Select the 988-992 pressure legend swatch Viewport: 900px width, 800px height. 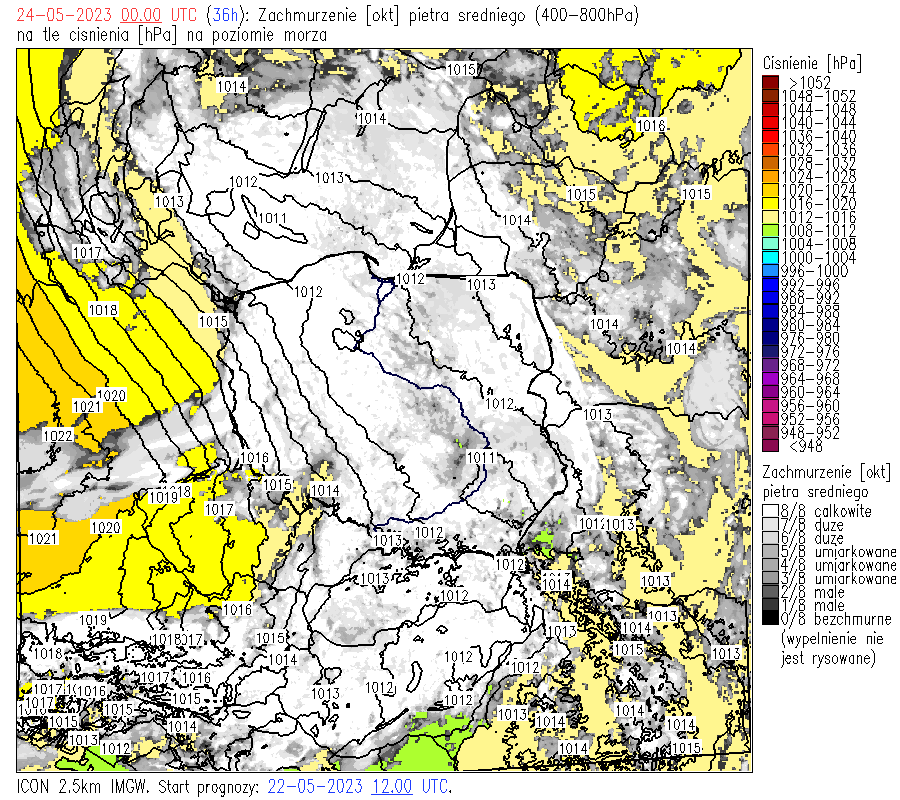pyautogui.click(x=770, y=298)
